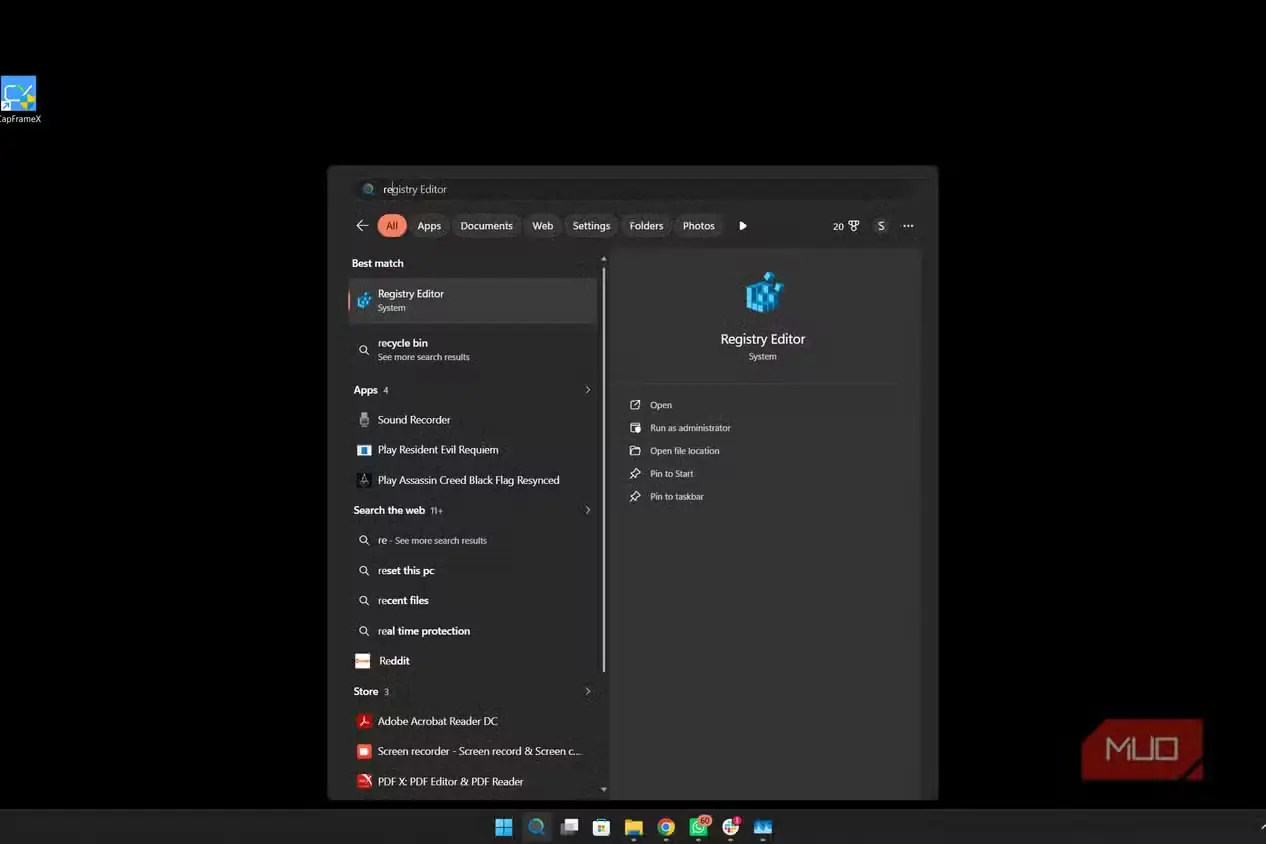Switch to the Web filter tab
The height and width of the screenshot is (844, 1266).
tap(543, 226)
